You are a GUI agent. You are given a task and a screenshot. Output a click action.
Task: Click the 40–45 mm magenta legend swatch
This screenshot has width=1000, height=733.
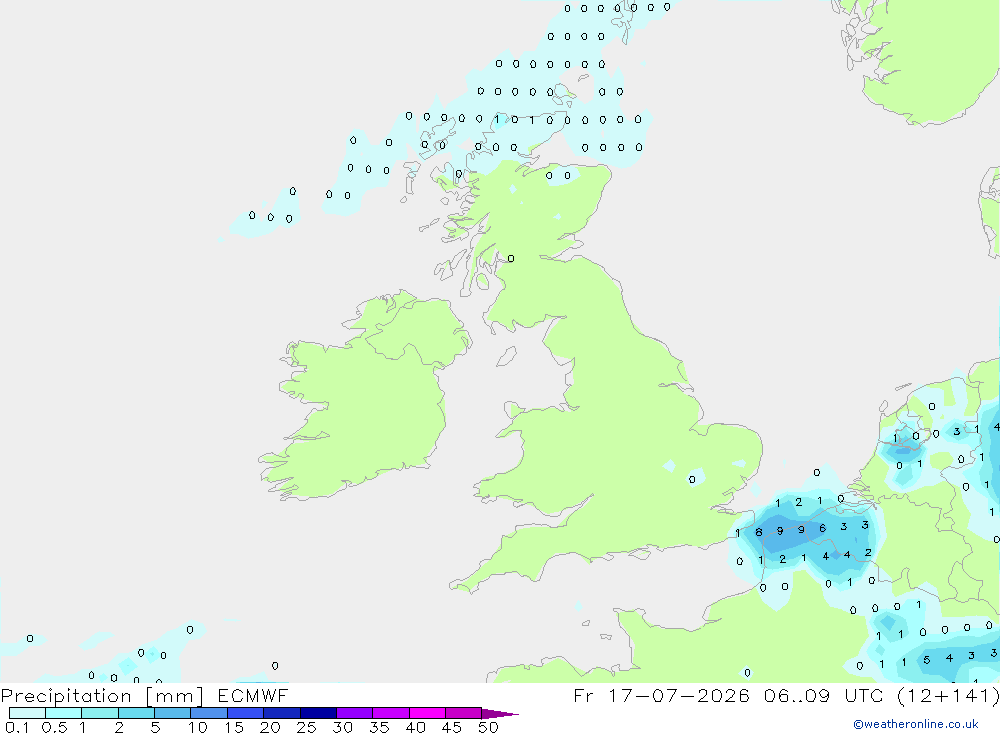[427, 713]
